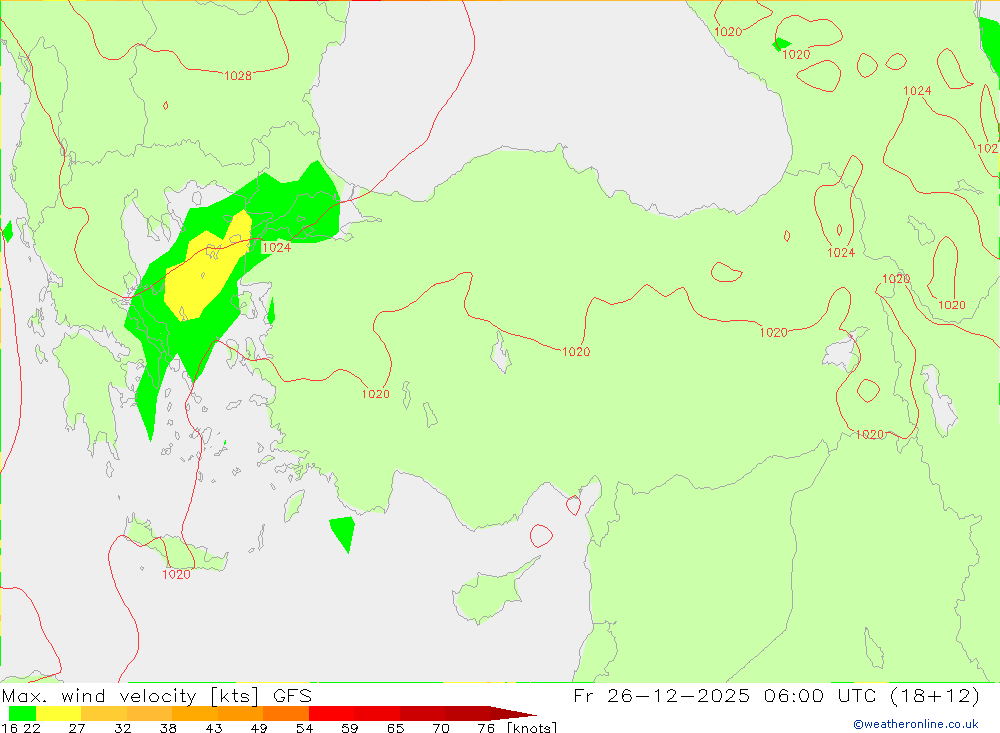
Task: Click the yellow high-wind zone over Aegean
Action: 205,271
